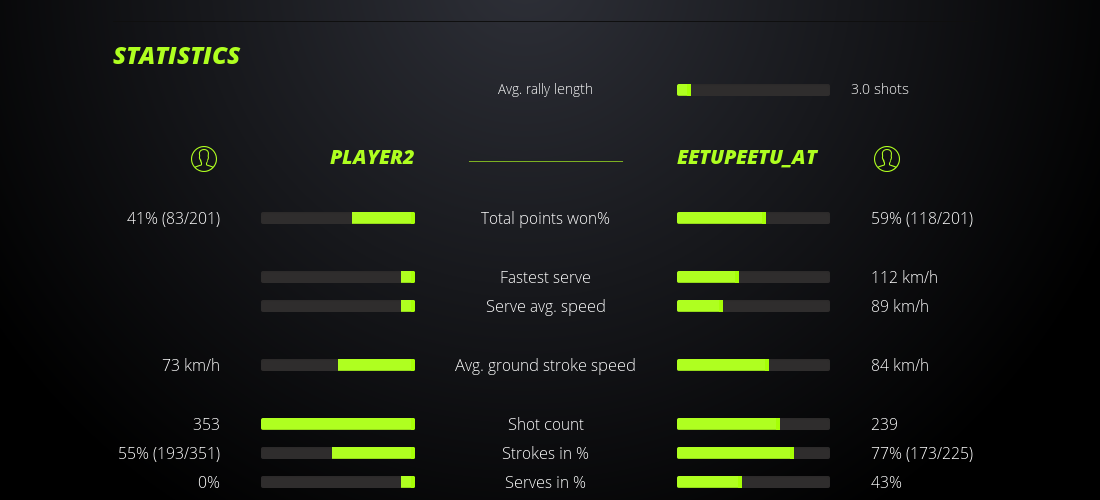Screen dimensions: 1100x500
Task: Select the Fastest serve label
Action: pos(545,277)
